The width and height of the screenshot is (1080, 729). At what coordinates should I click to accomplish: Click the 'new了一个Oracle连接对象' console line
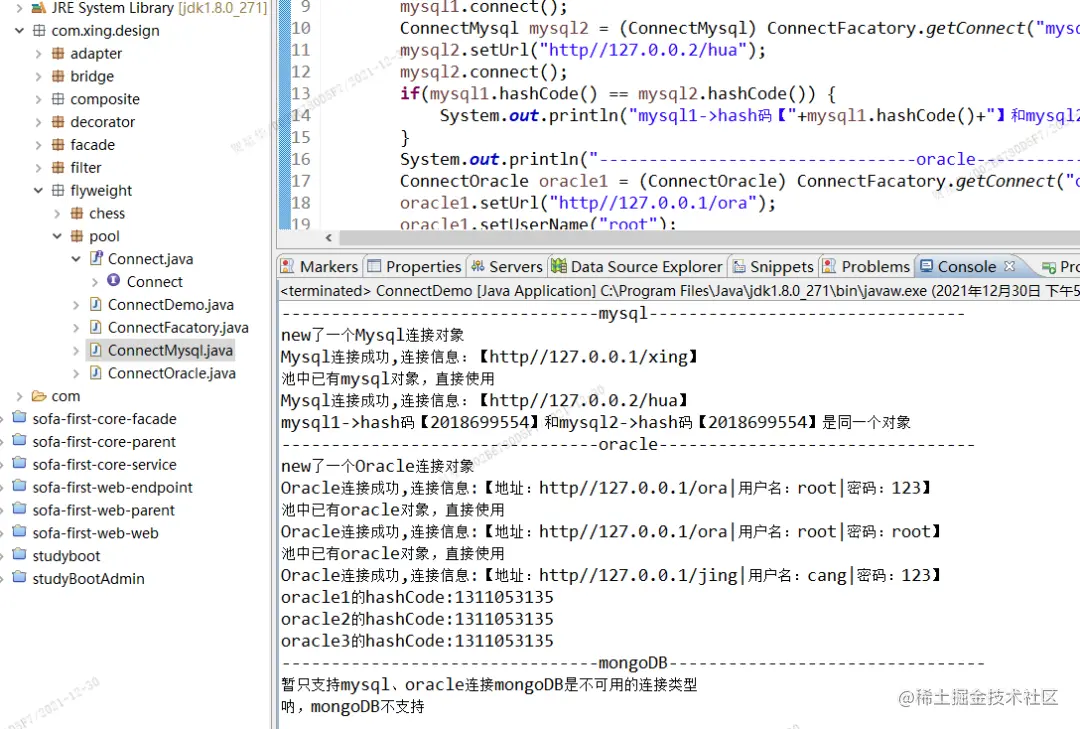377,466
